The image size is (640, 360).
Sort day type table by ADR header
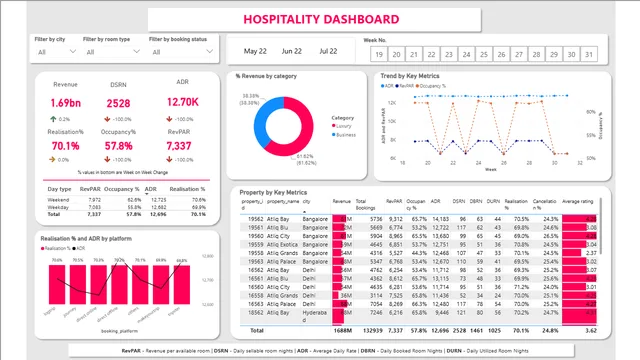click(151, 189)
